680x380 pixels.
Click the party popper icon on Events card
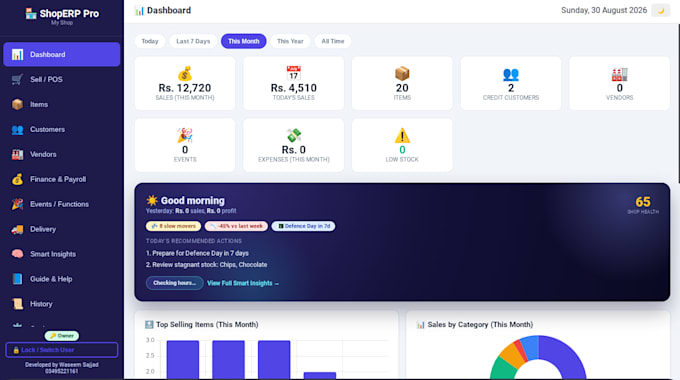click(x=185, y=136)
